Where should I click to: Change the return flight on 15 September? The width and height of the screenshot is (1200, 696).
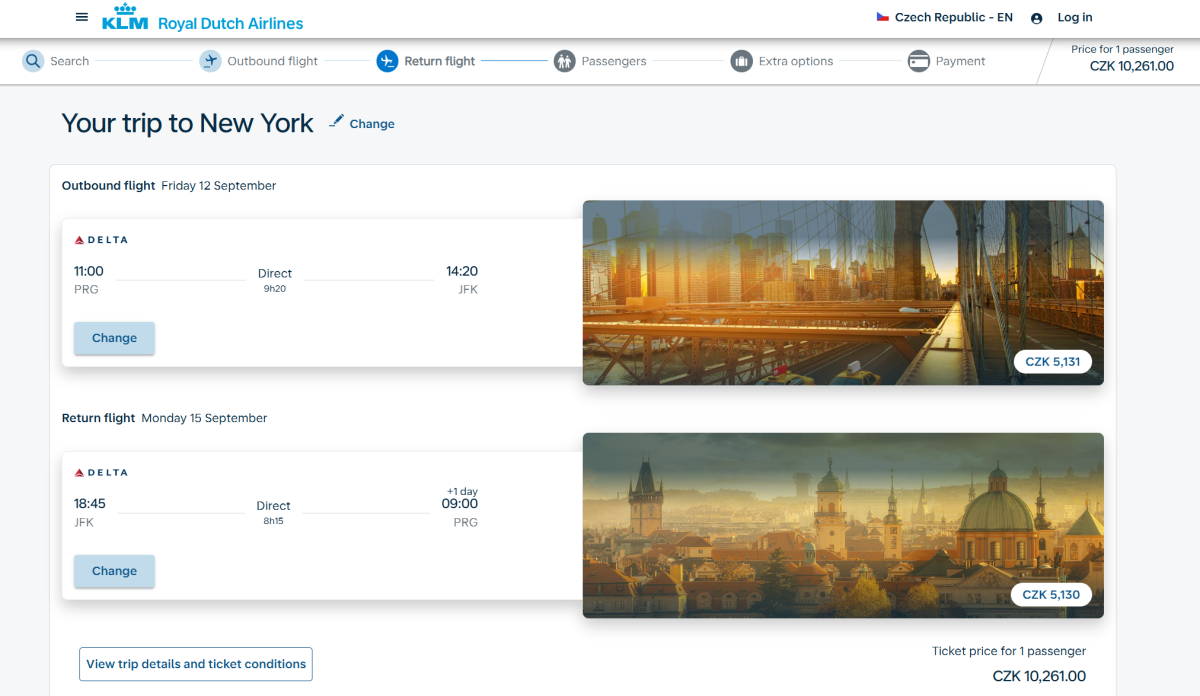[114, 571]
